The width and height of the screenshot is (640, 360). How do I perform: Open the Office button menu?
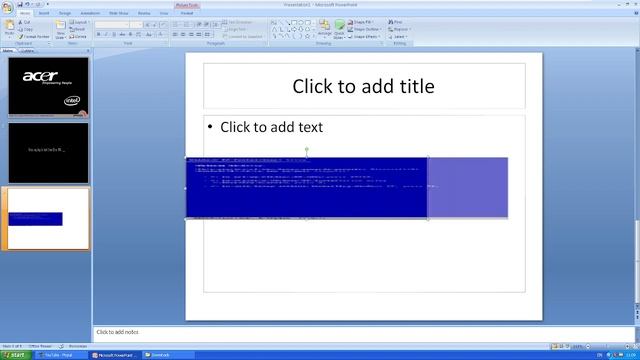click(x=7, y=7)
